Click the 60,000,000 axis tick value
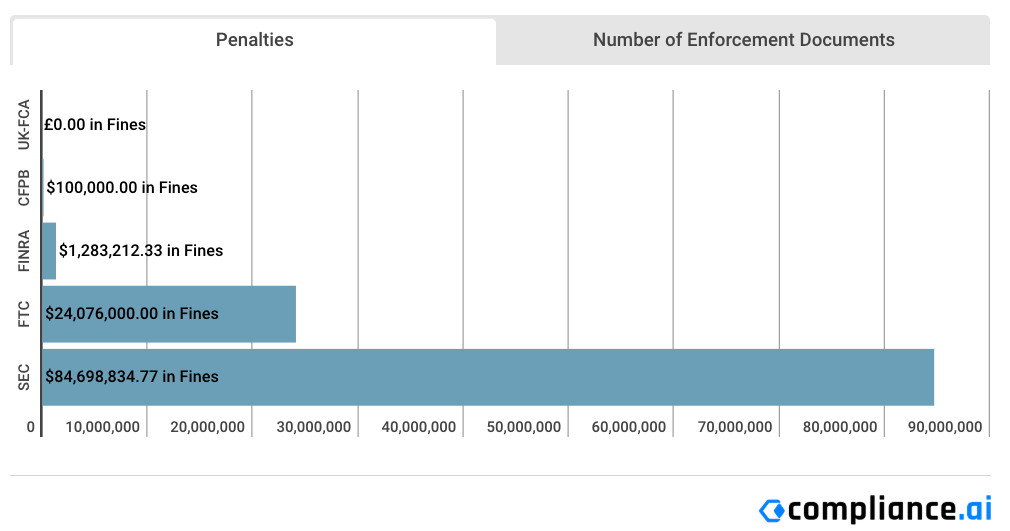 [629, 427]
